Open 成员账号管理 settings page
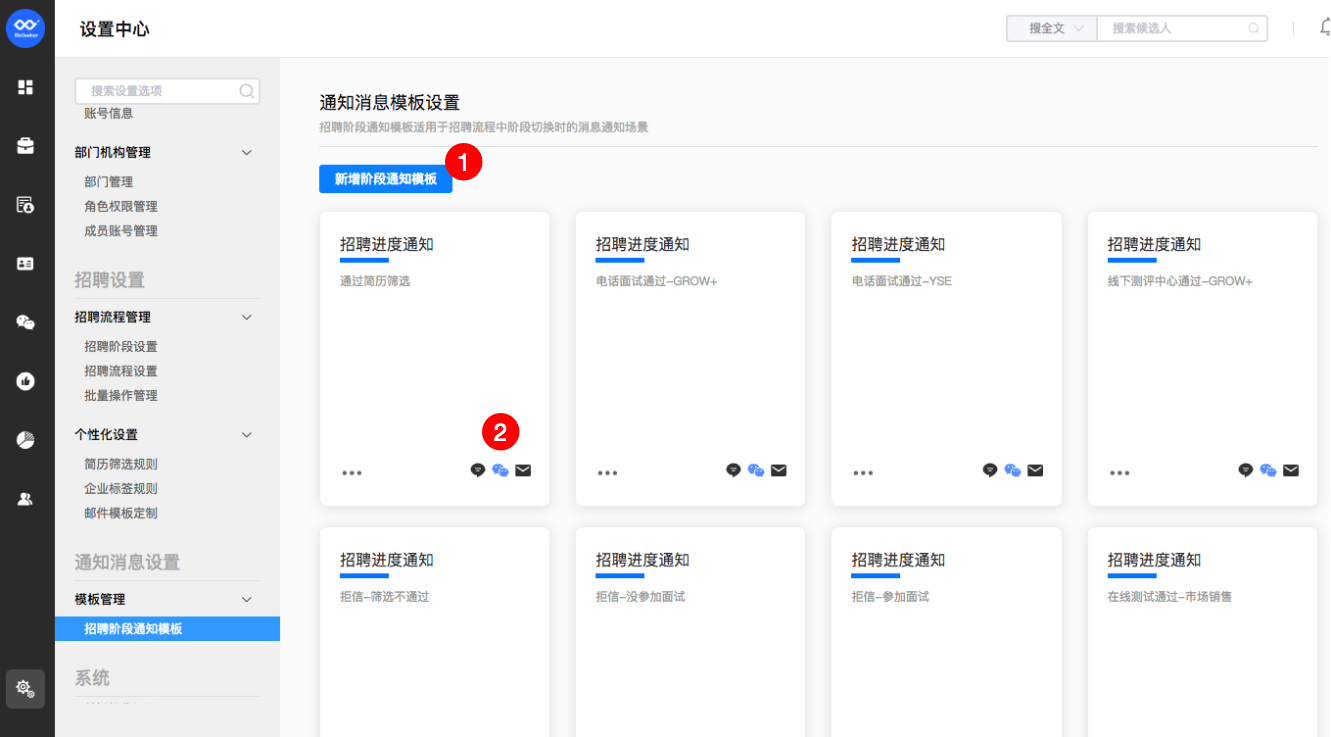The image size is (1331, 737). click(x=121, y=231)
